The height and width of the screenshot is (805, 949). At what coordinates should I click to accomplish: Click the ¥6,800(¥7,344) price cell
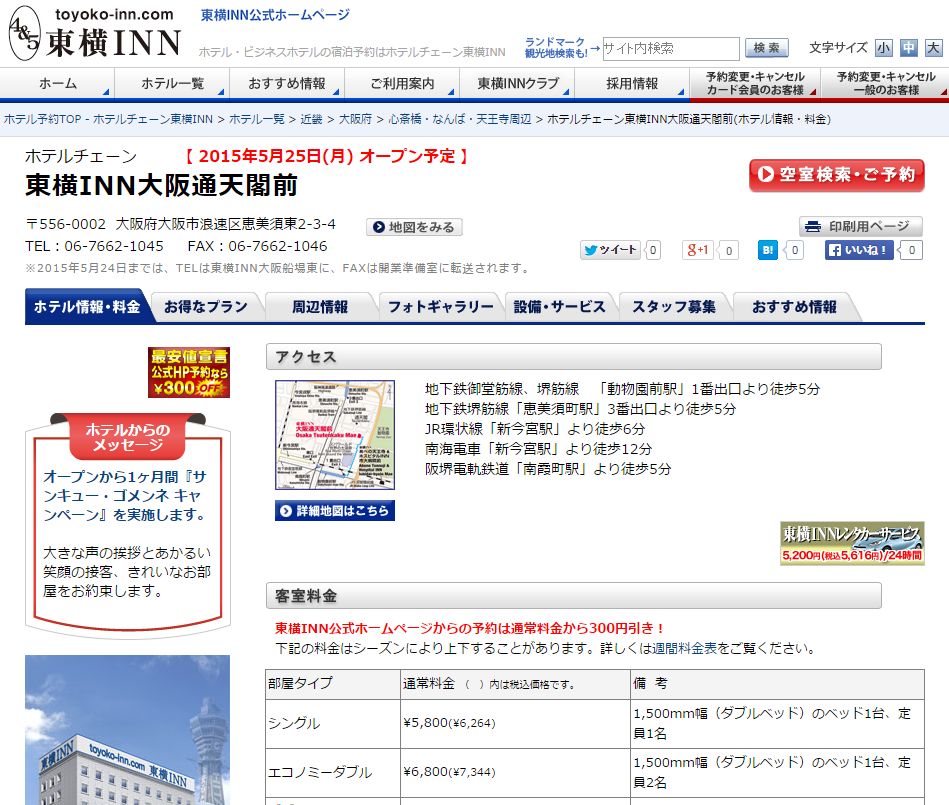click(515, 773)
